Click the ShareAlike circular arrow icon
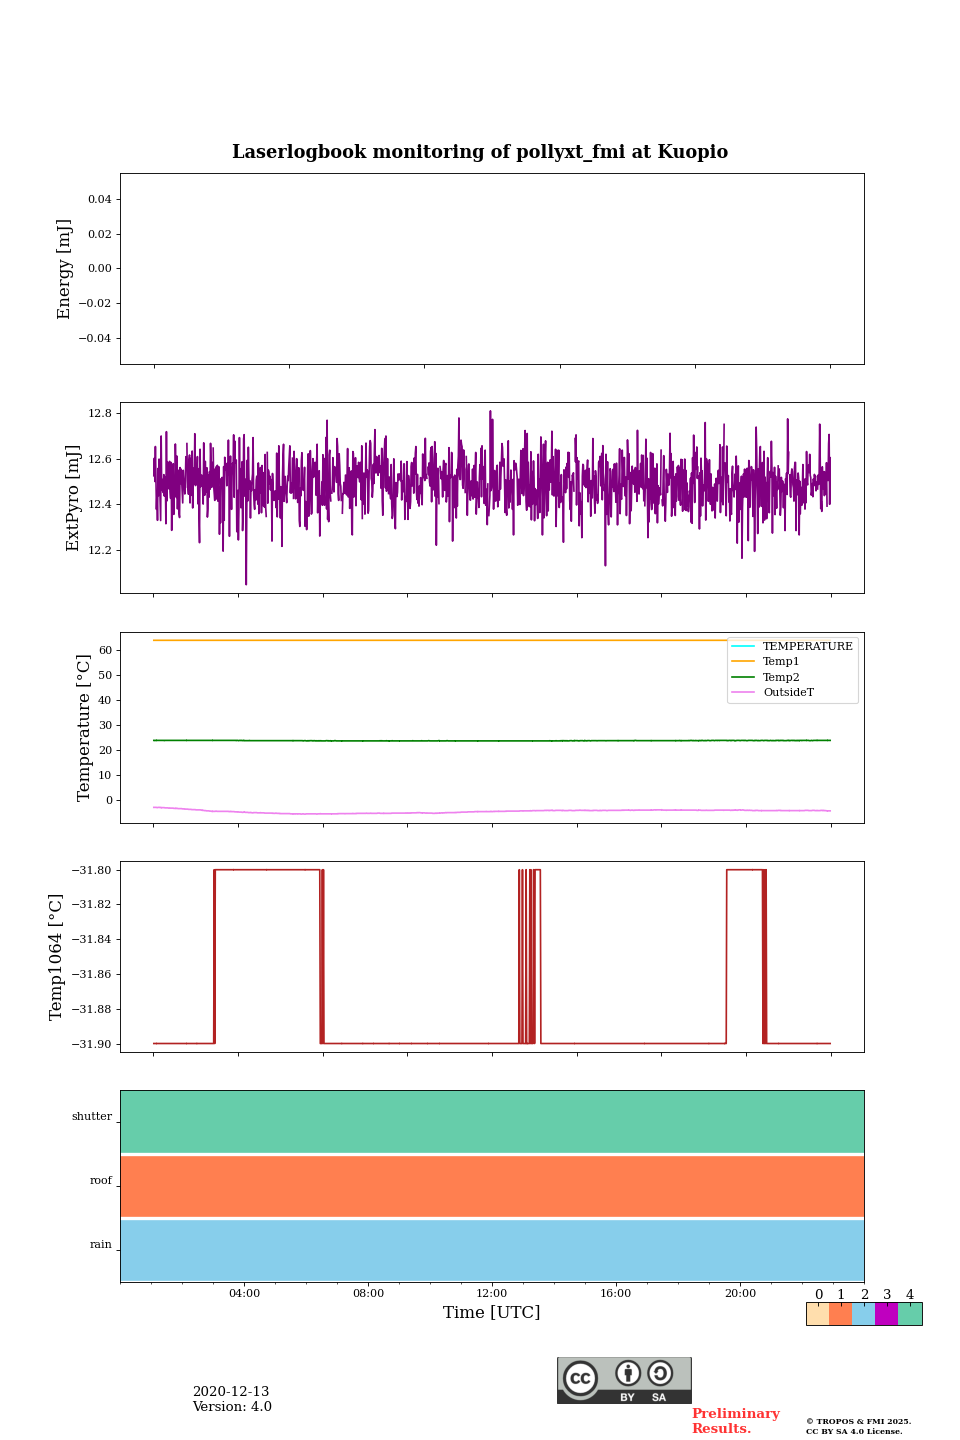The image size is (960, 1440). (x=660, y=1373)
